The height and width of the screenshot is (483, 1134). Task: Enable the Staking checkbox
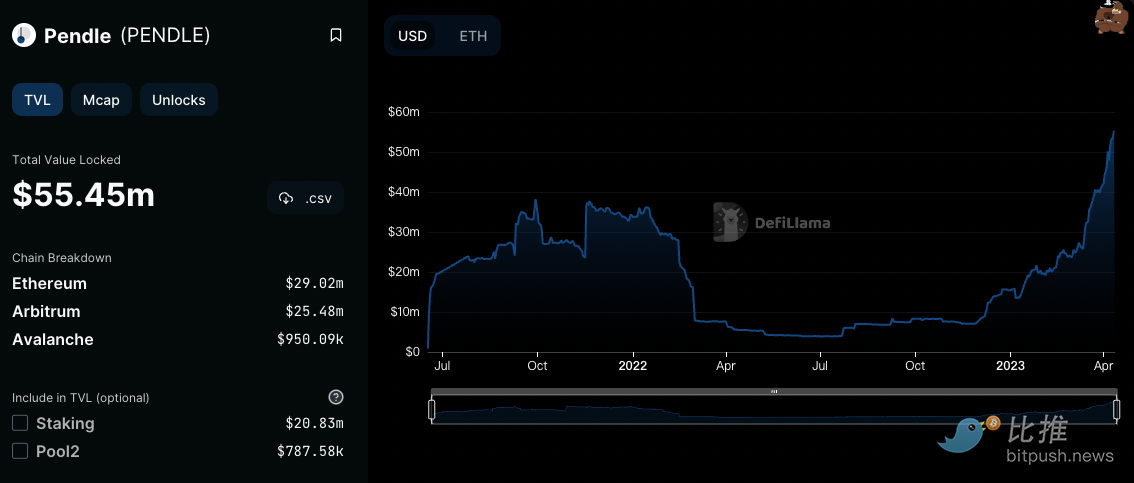[x=20, y=423]
